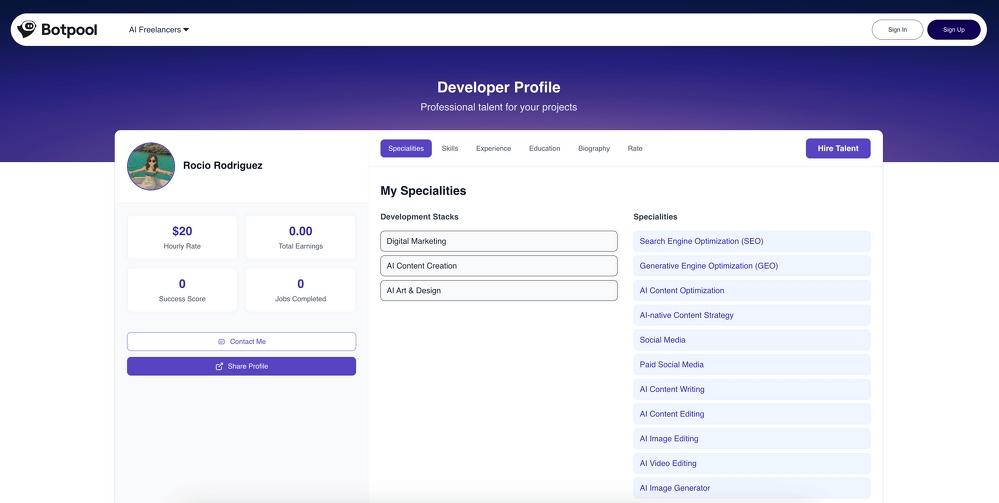
Task: Click the Botpool logo icon
Action: click(x=27, y=30)
